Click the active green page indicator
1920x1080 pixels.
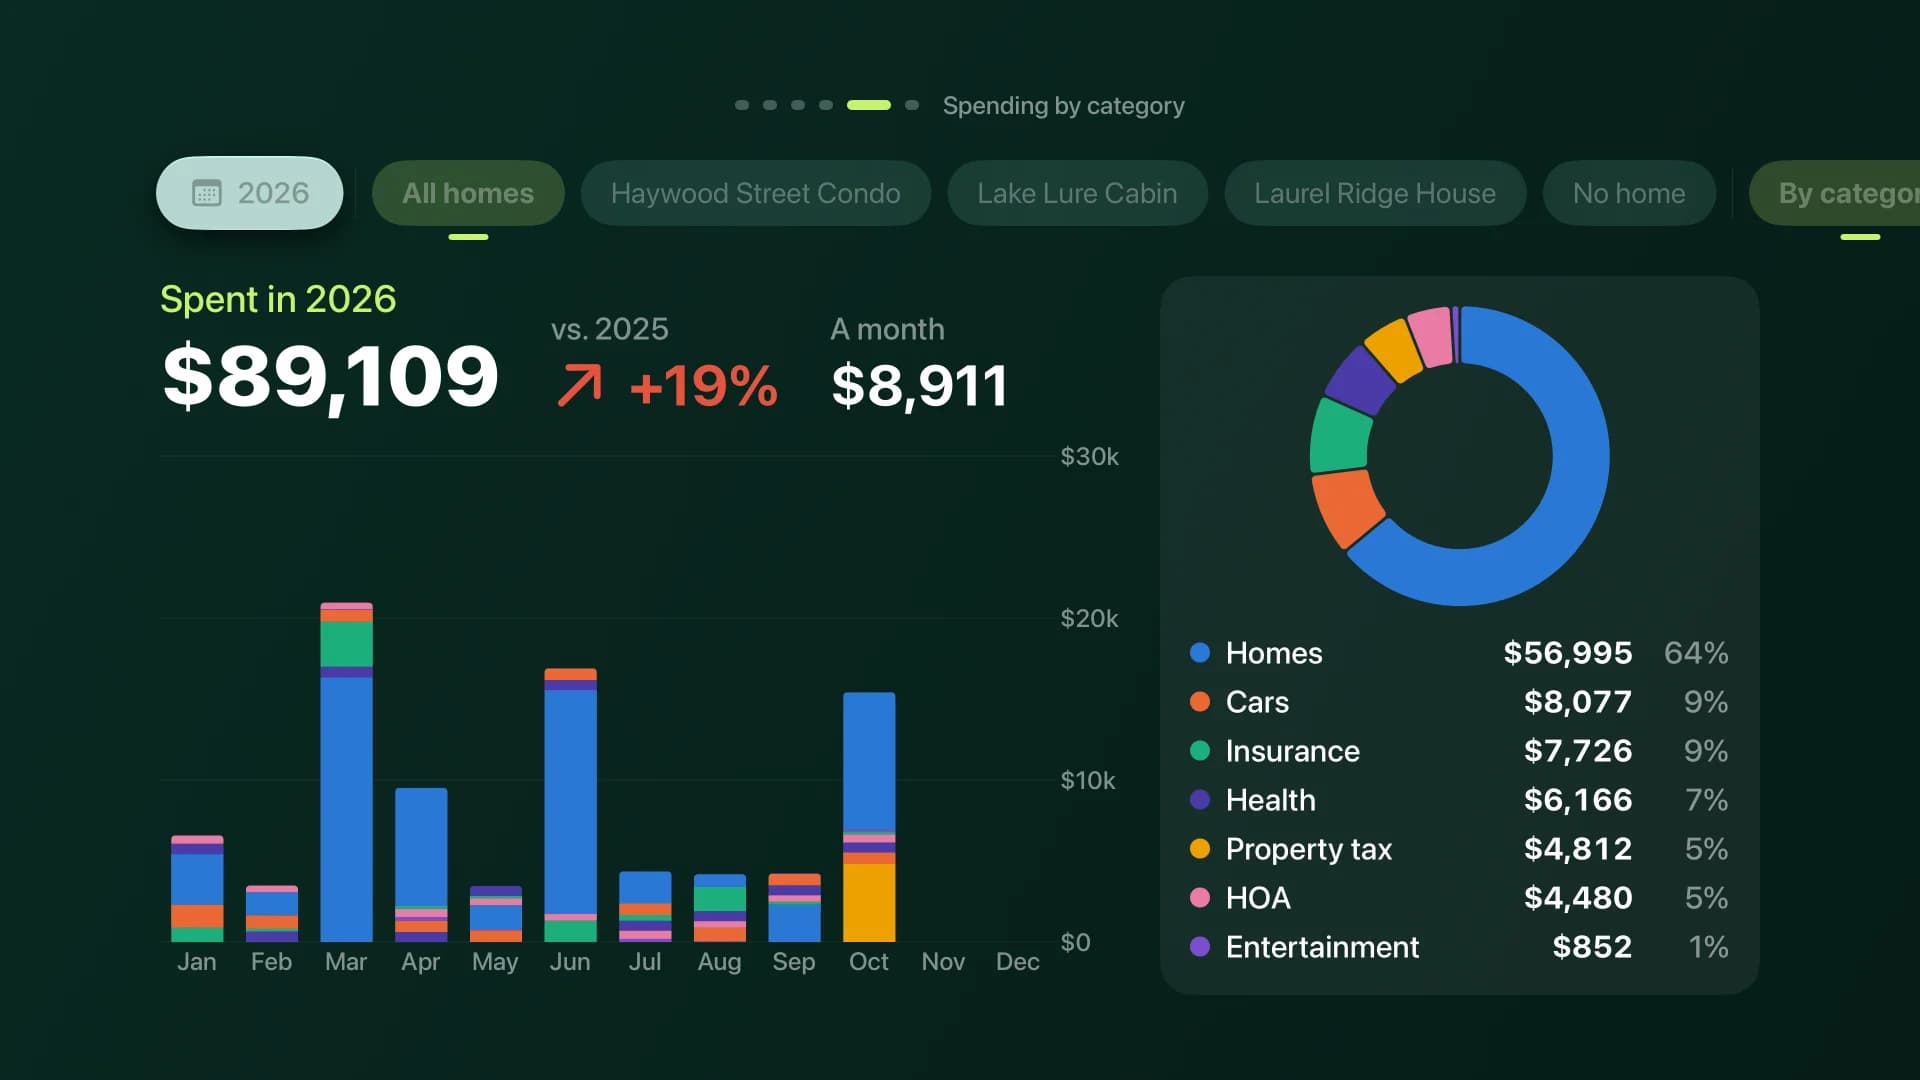tap(869, 105)
